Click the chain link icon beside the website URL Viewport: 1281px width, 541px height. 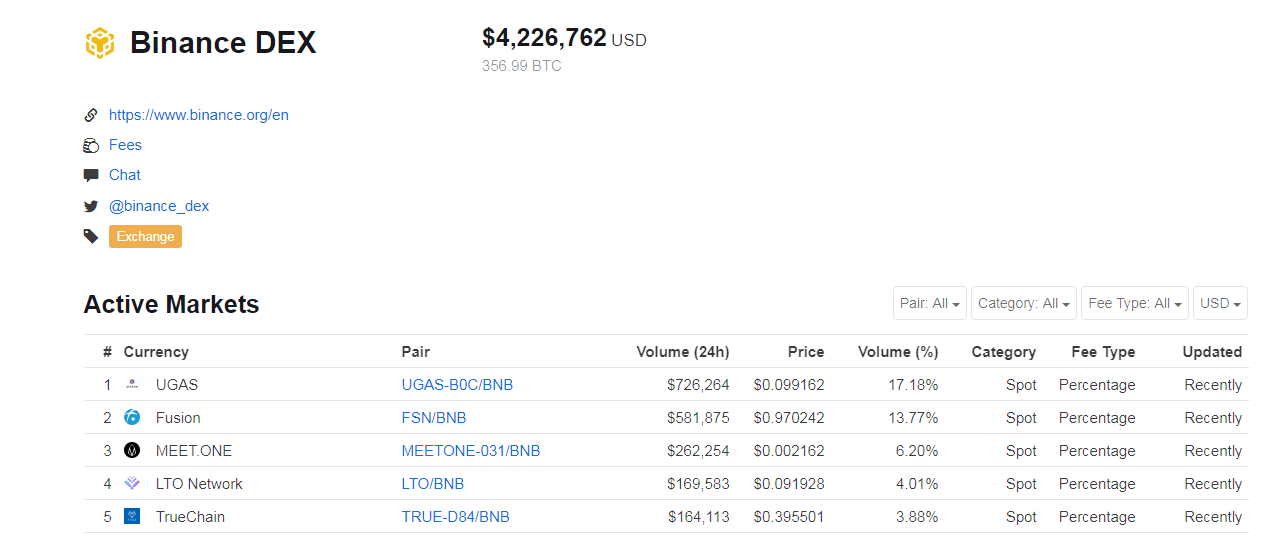[x=91, y=115]
